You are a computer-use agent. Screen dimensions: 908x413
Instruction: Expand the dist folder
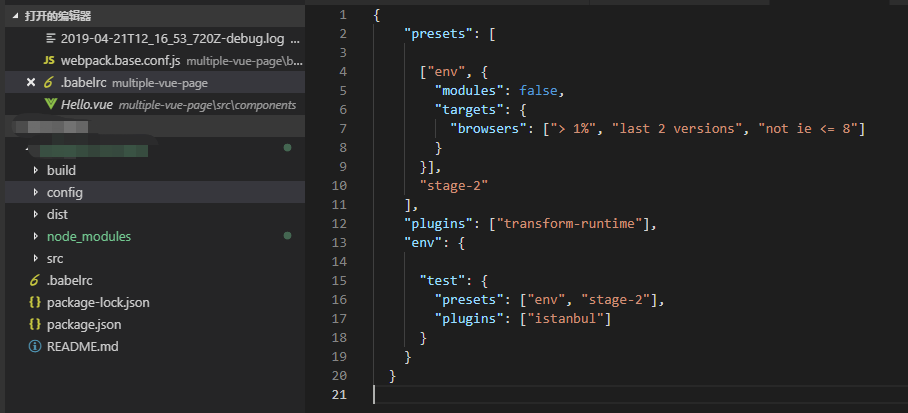[x=36, y=214]
